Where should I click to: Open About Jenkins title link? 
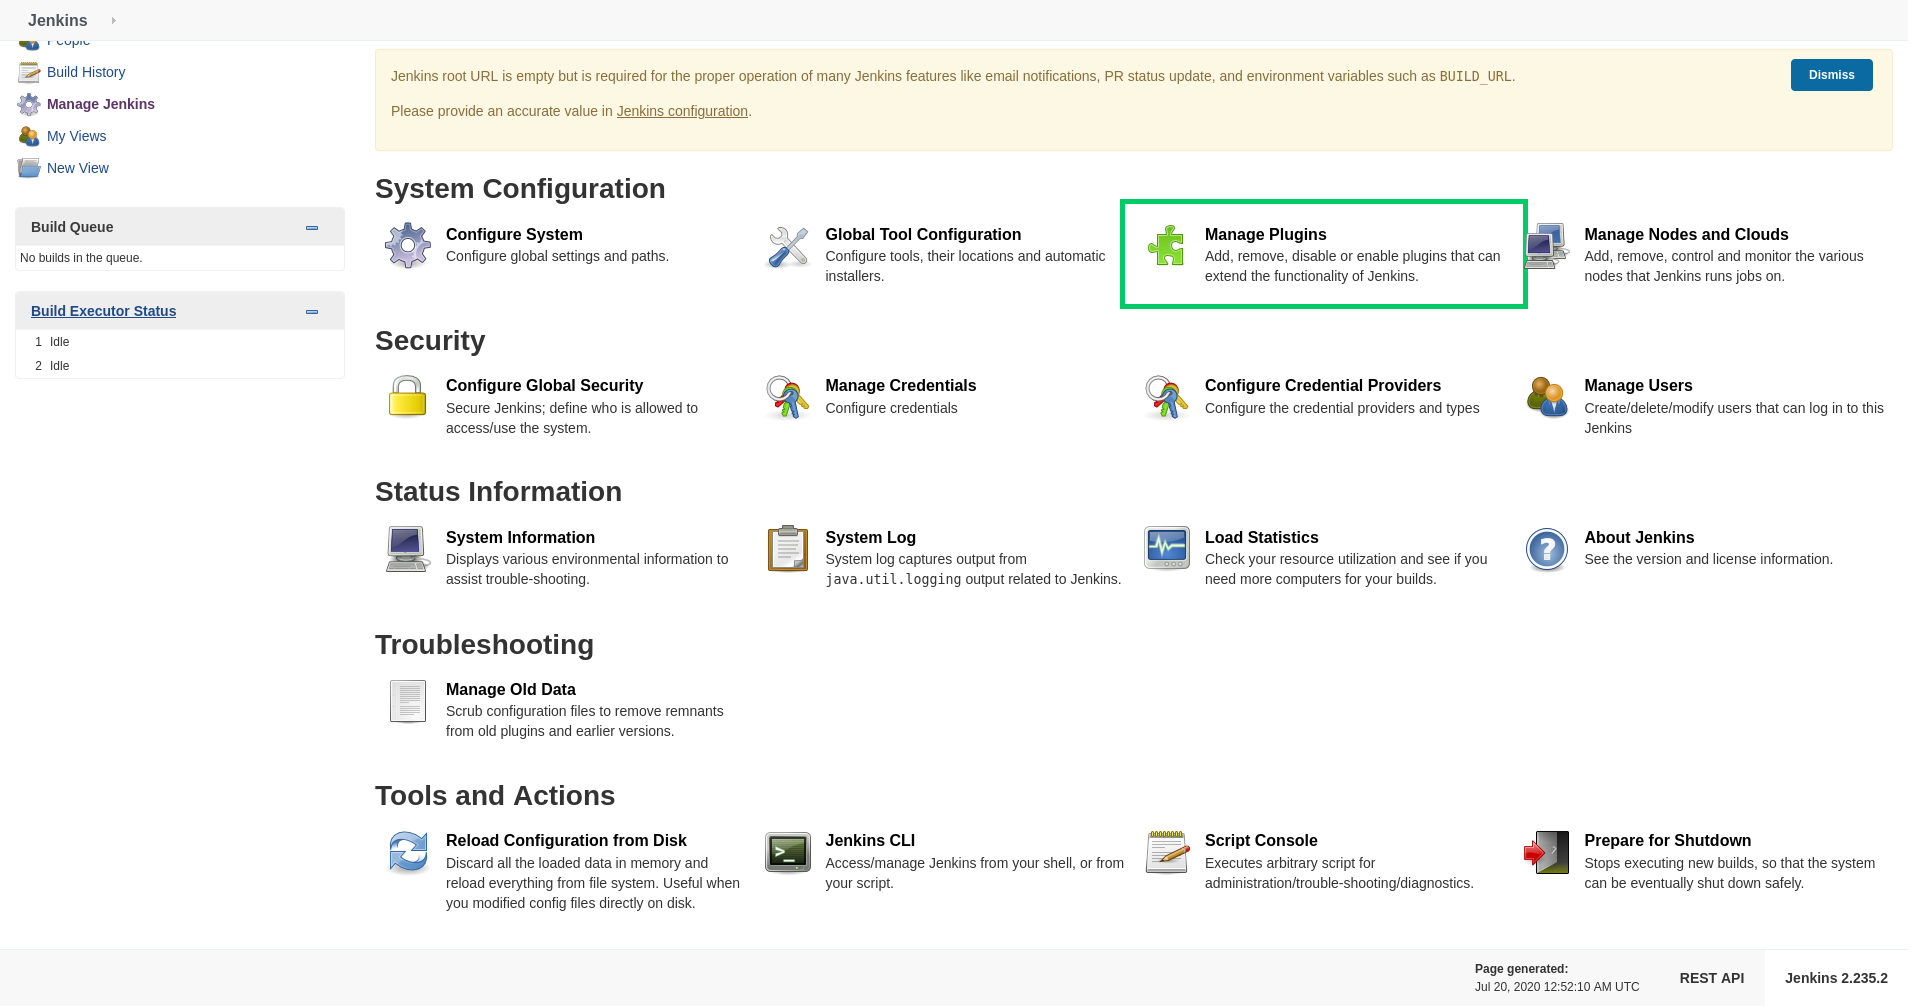coord(1639,537)
